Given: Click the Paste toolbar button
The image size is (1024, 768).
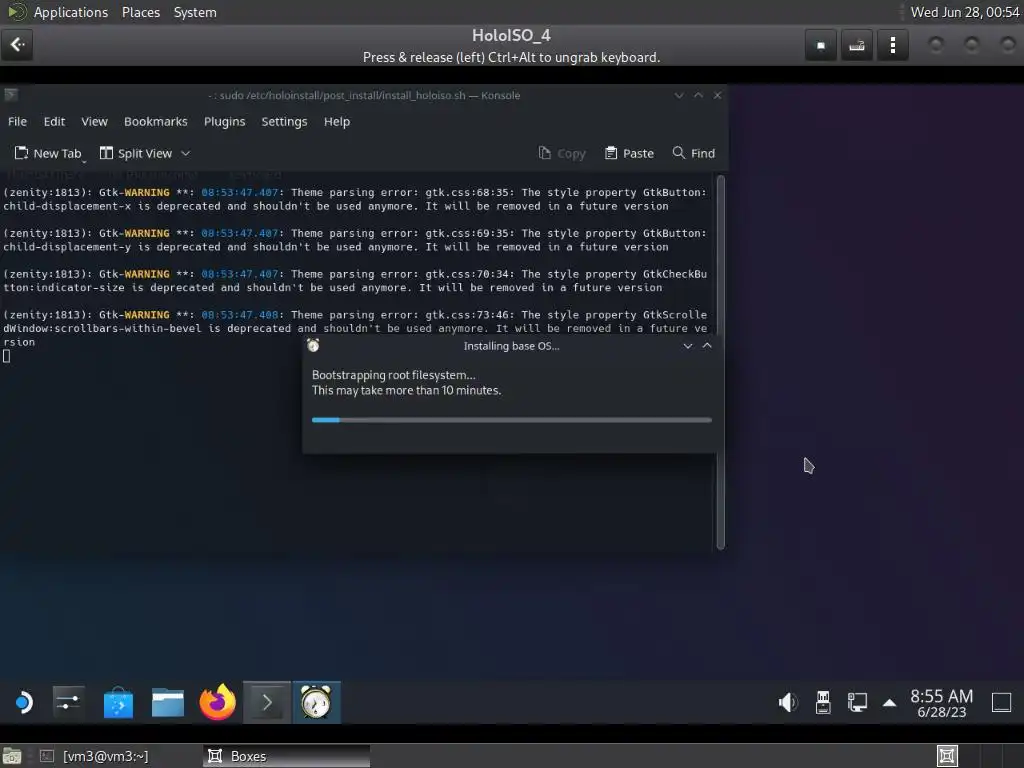Looking at the screenshot, I should tap(629, 153).
